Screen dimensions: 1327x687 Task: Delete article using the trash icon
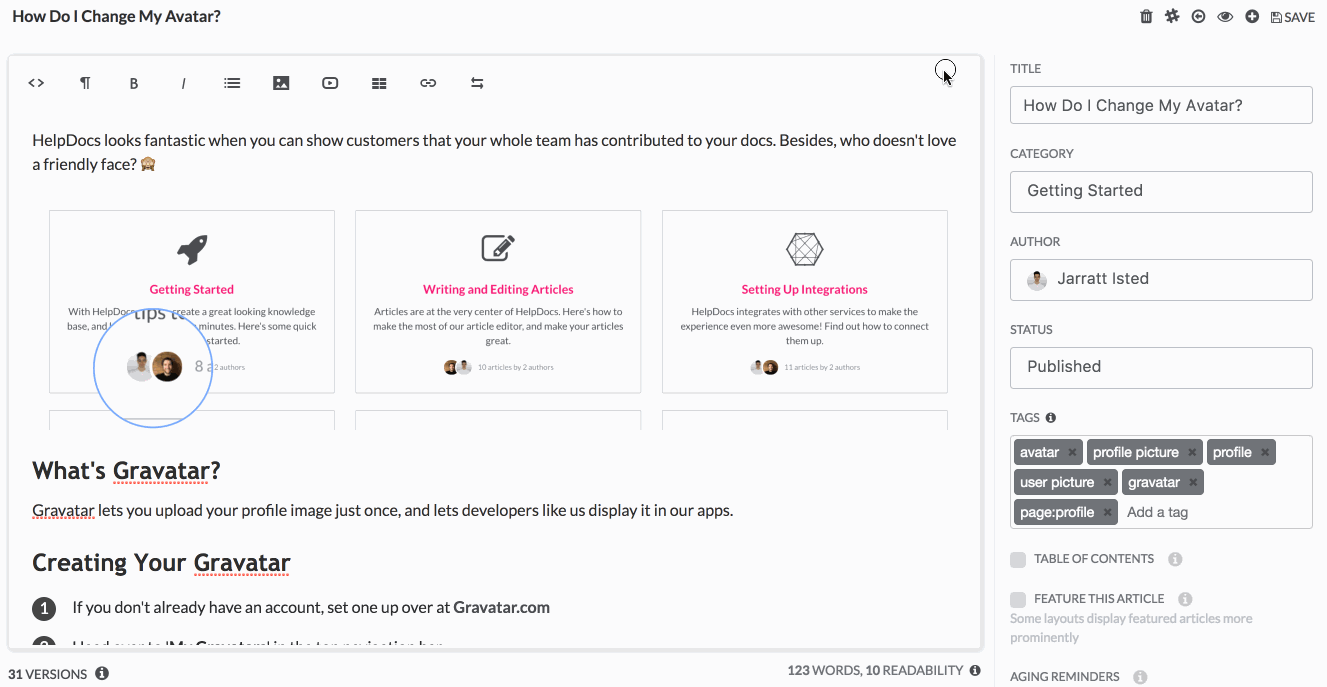(1146, 17)
